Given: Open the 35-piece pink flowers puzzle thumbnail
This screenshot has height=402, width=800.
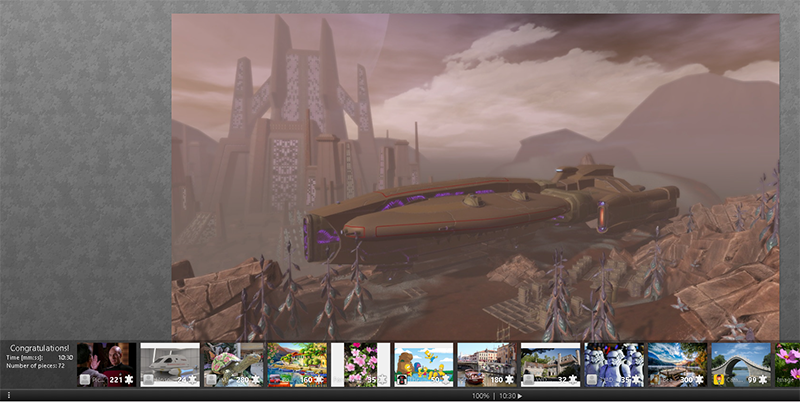Looking at the screenshot, I should 360,364.
